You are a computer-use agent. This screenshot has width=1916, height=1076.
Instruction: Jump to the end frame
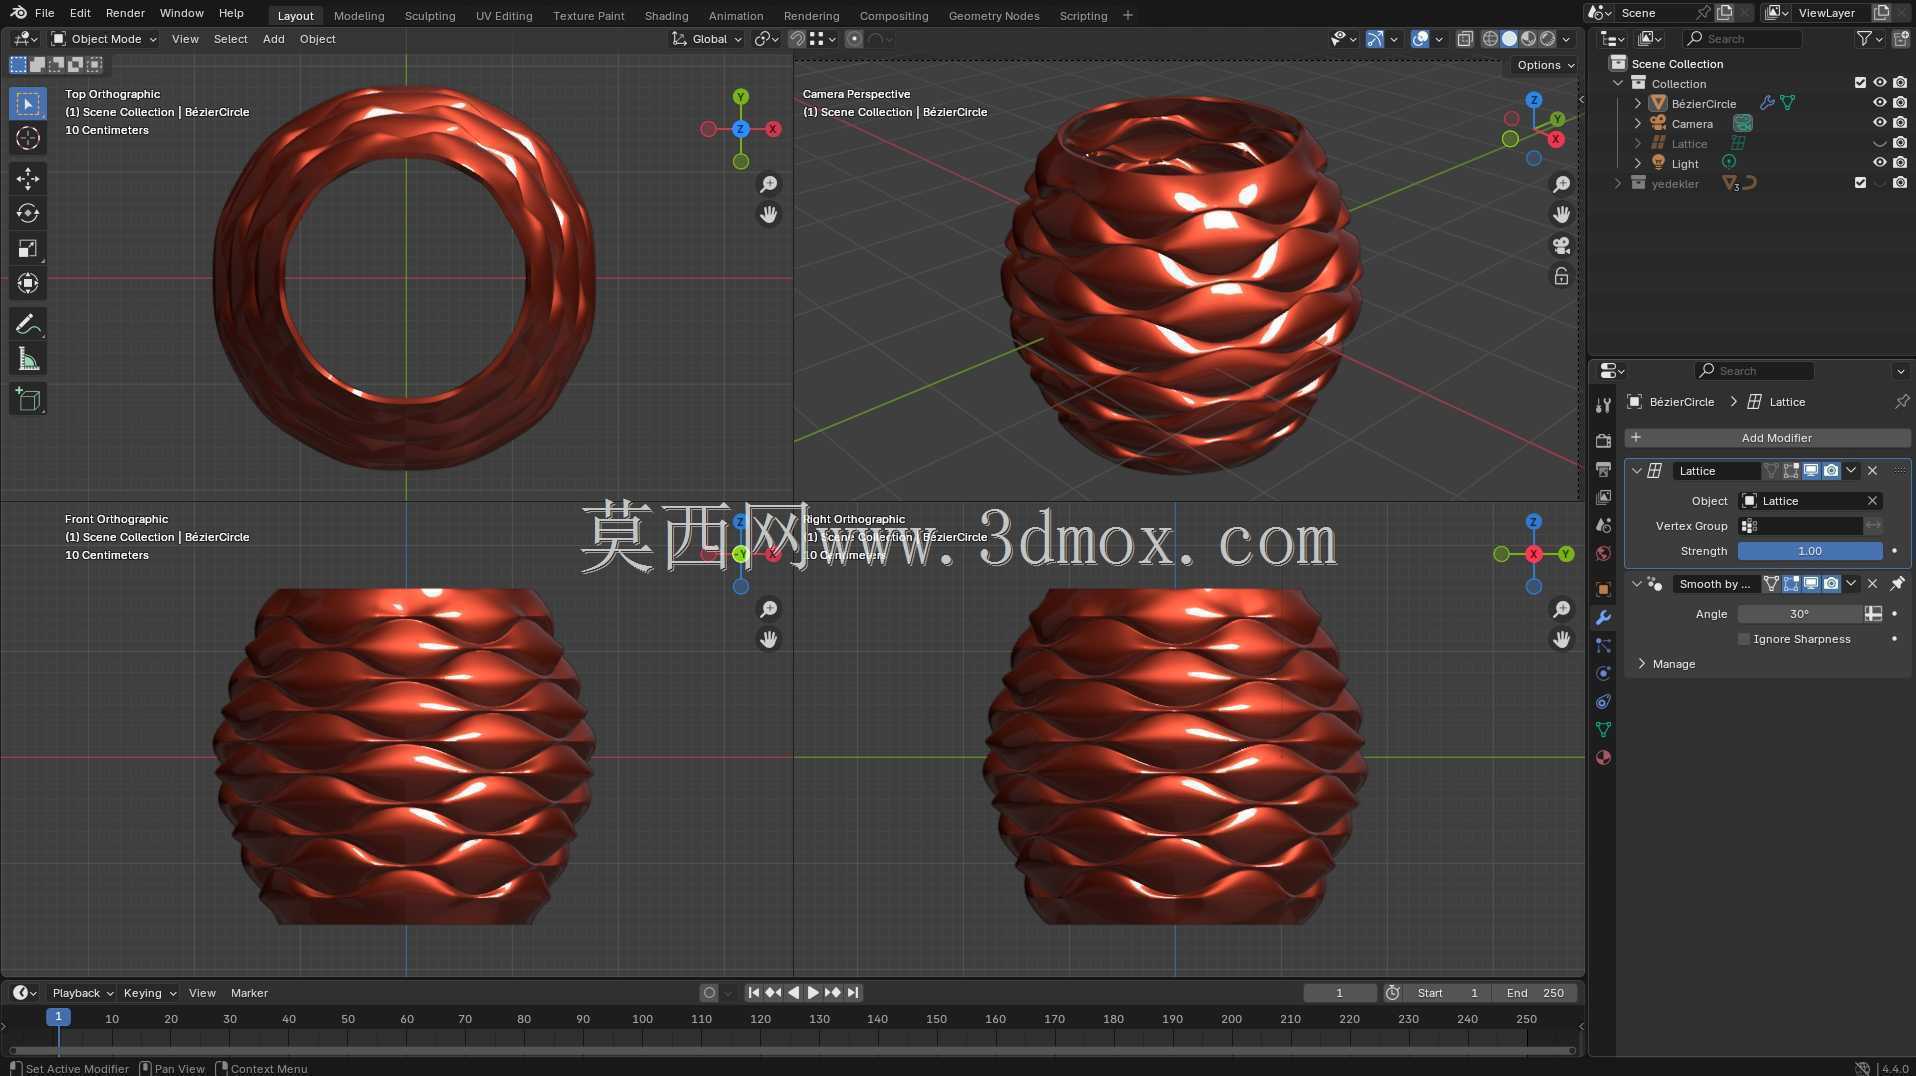pos(853,993)
